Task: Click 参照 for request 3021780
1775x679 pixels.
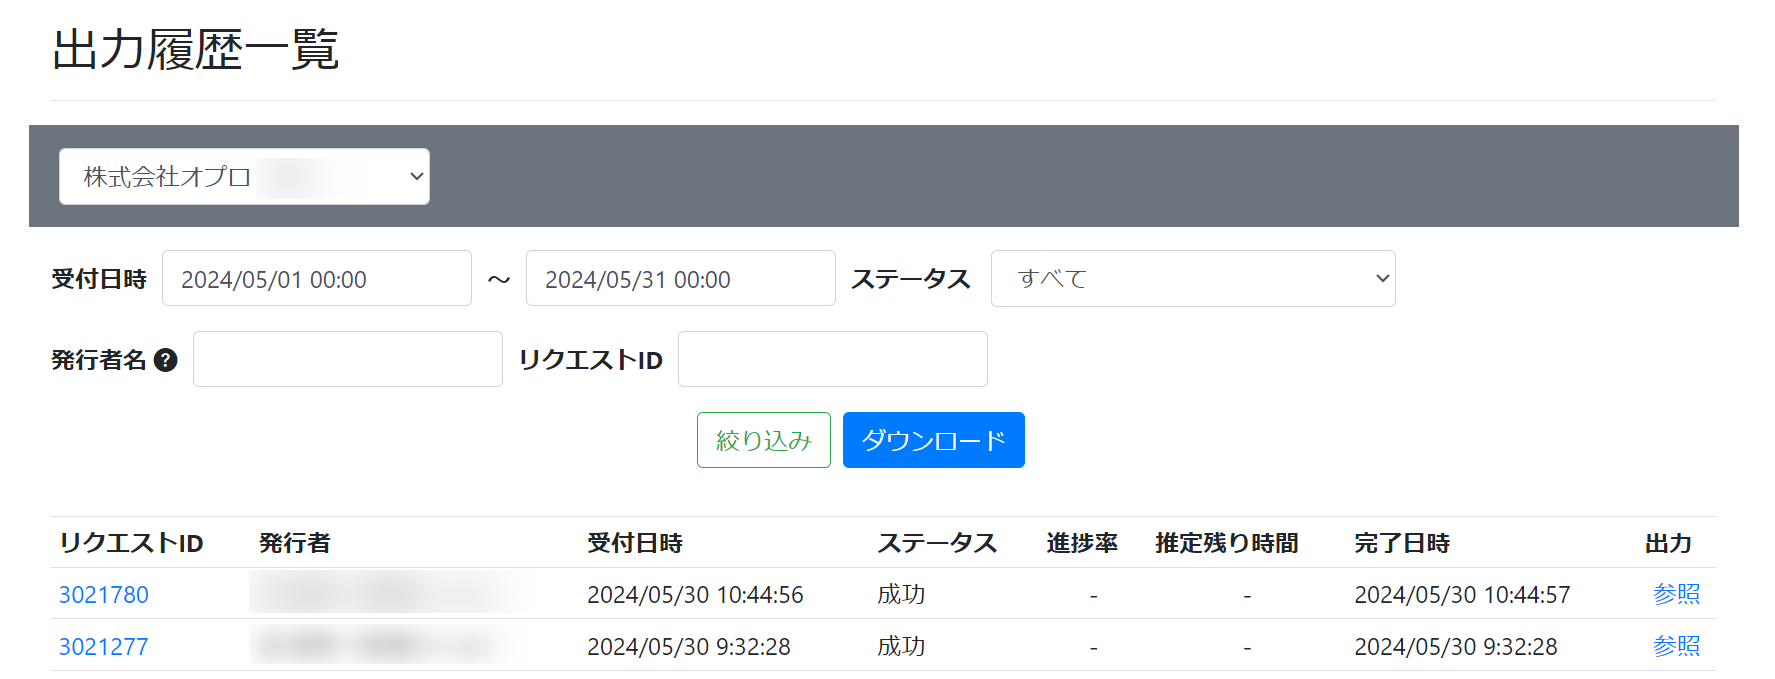Action: (1676, 594)
